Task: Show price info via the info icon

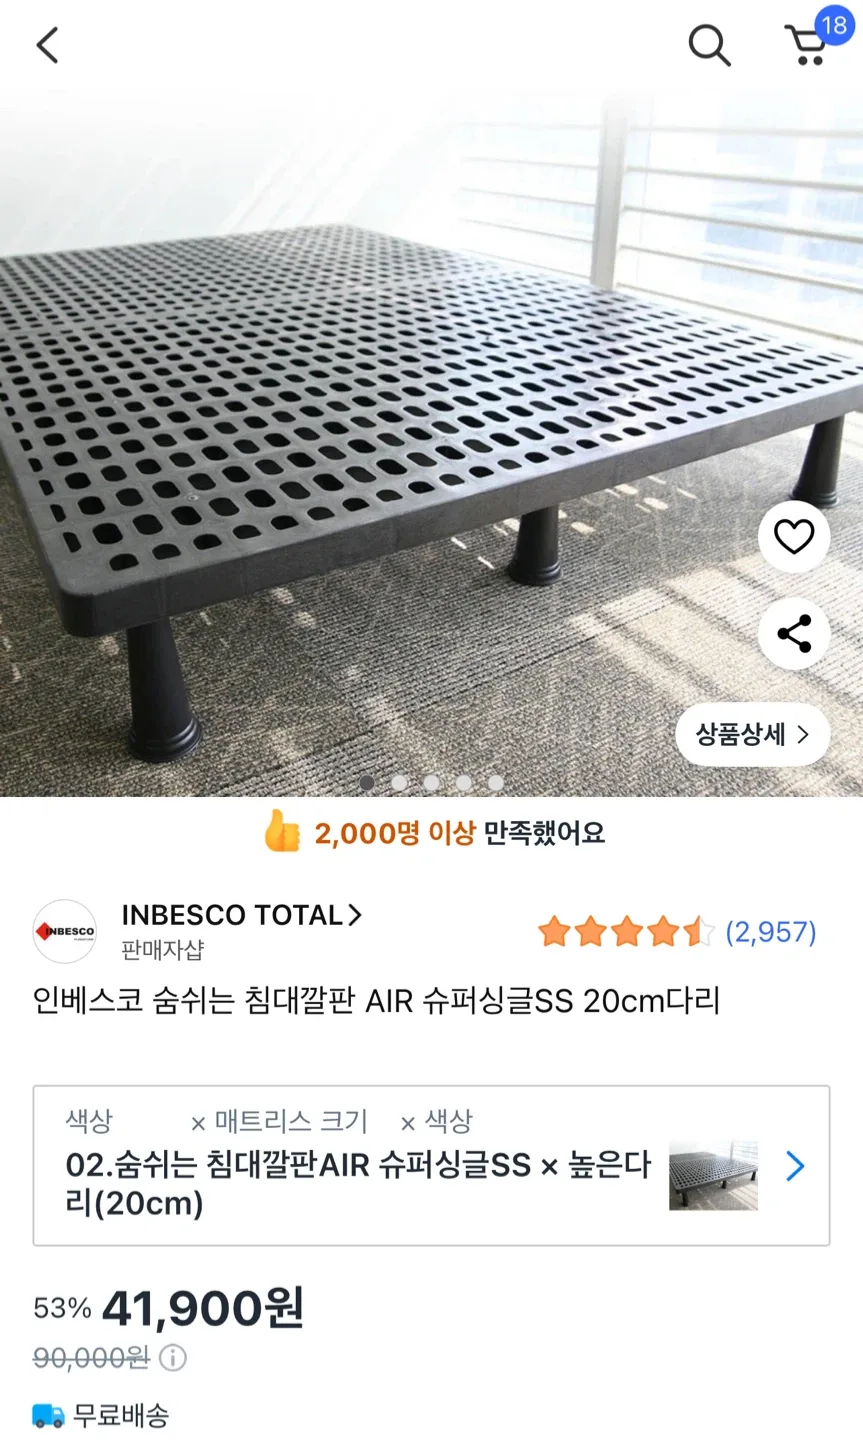Action: click(x=173, y=1358)
